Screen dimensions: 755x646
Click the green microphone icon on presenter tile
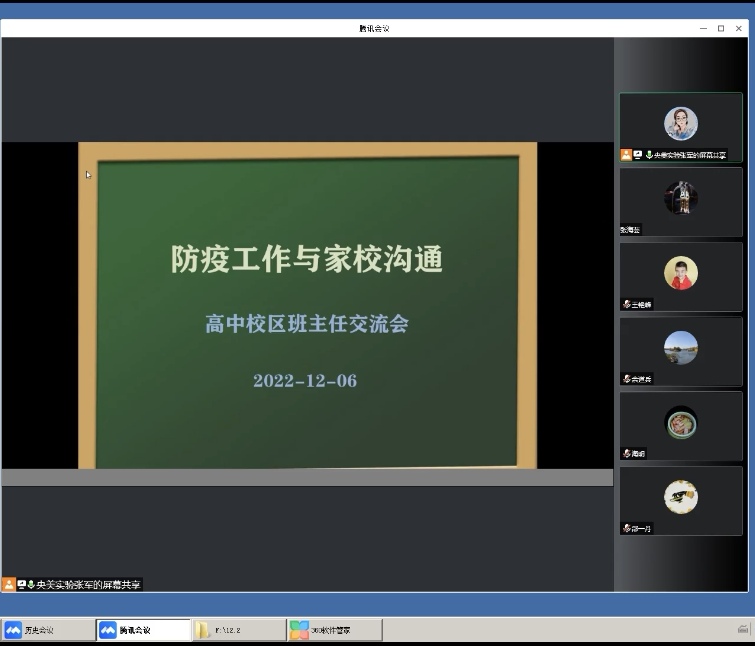[648, 155]
